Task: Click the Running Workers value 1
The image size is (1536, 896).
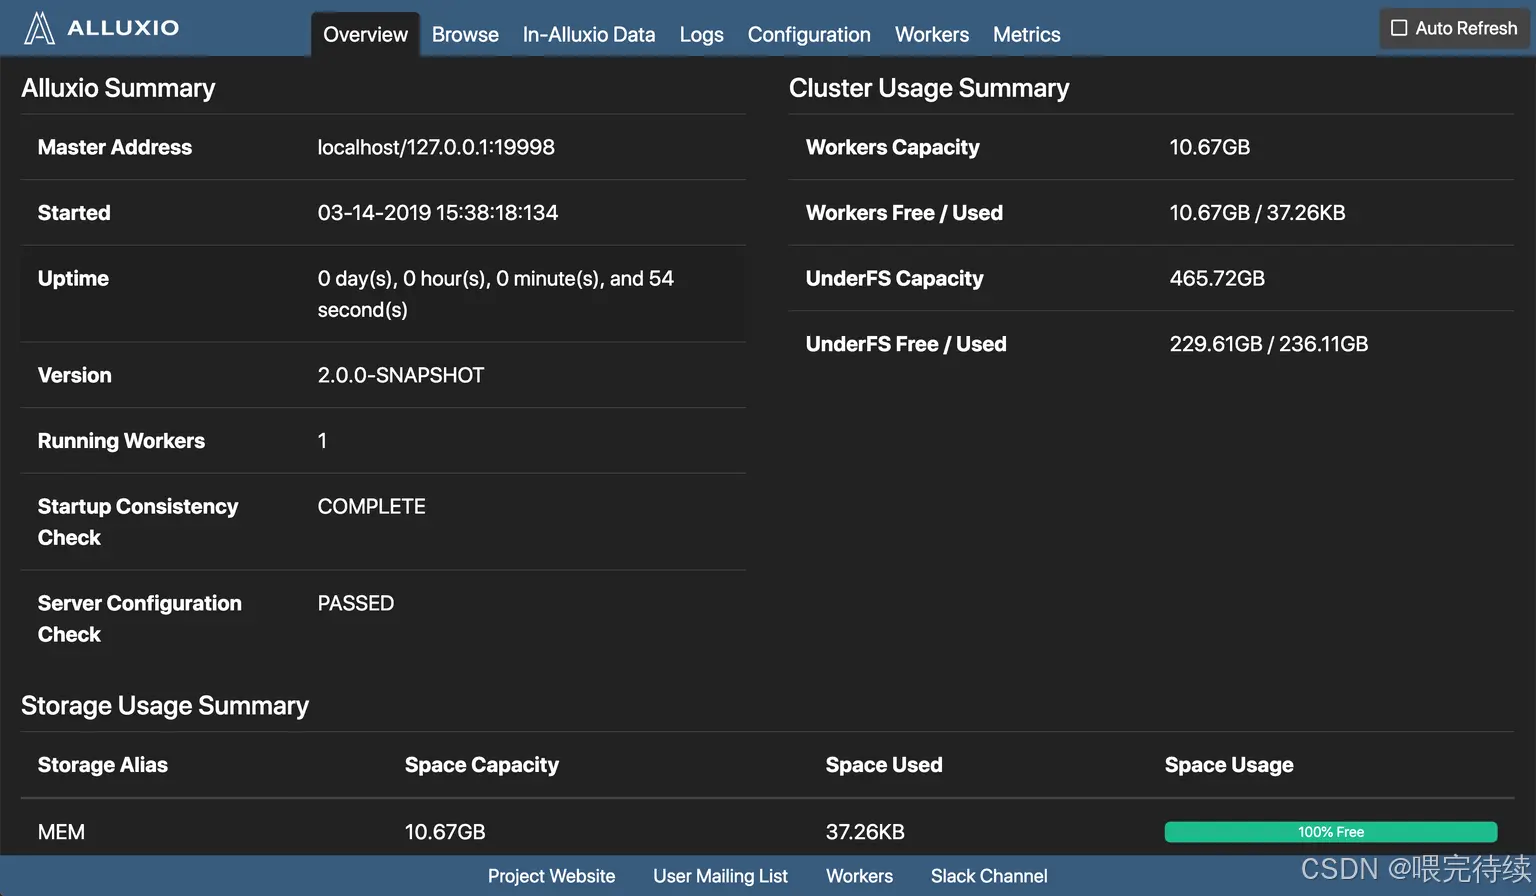Action: pos(322,441)
